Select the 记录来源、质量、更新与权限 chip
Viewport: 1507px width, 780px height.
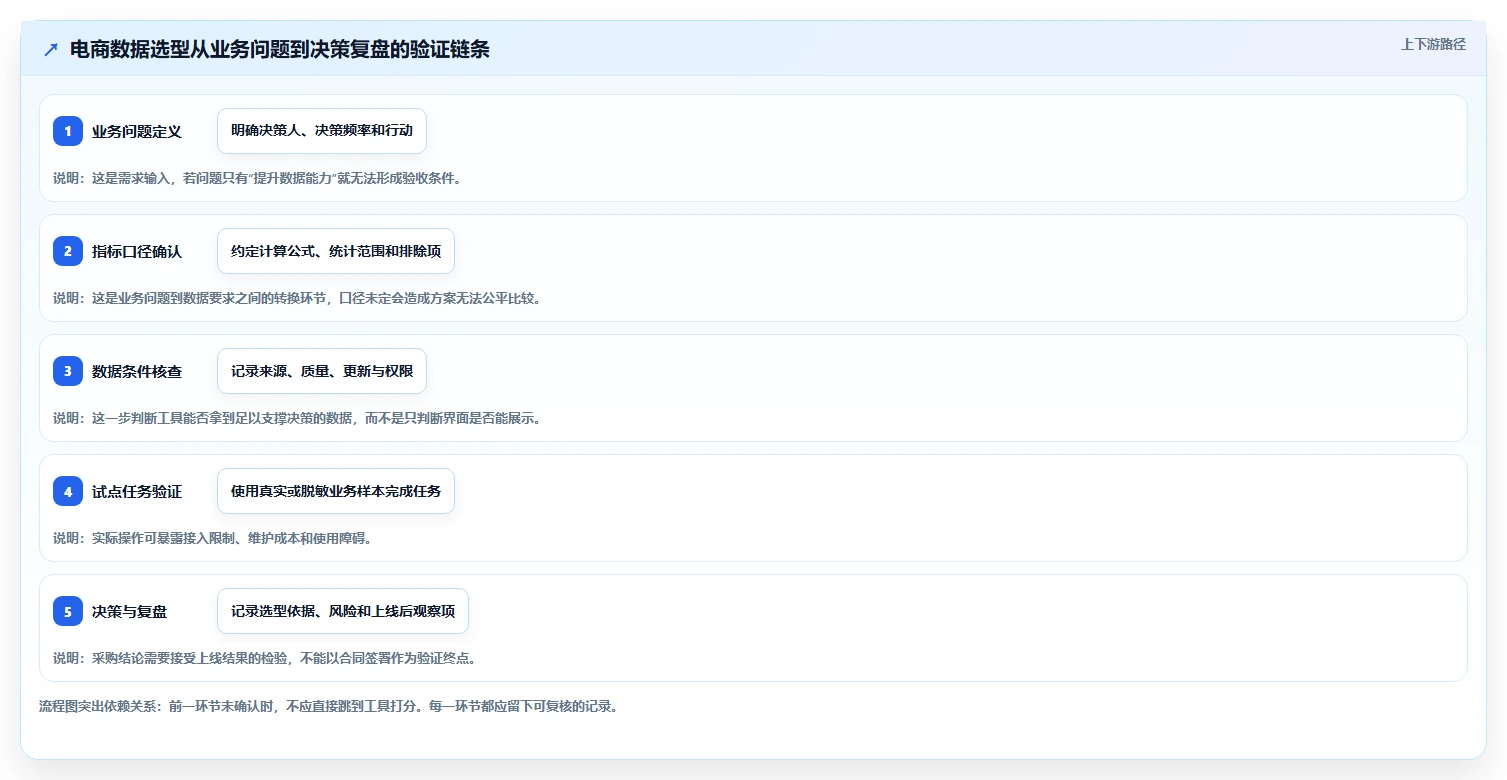click(322, 371)
